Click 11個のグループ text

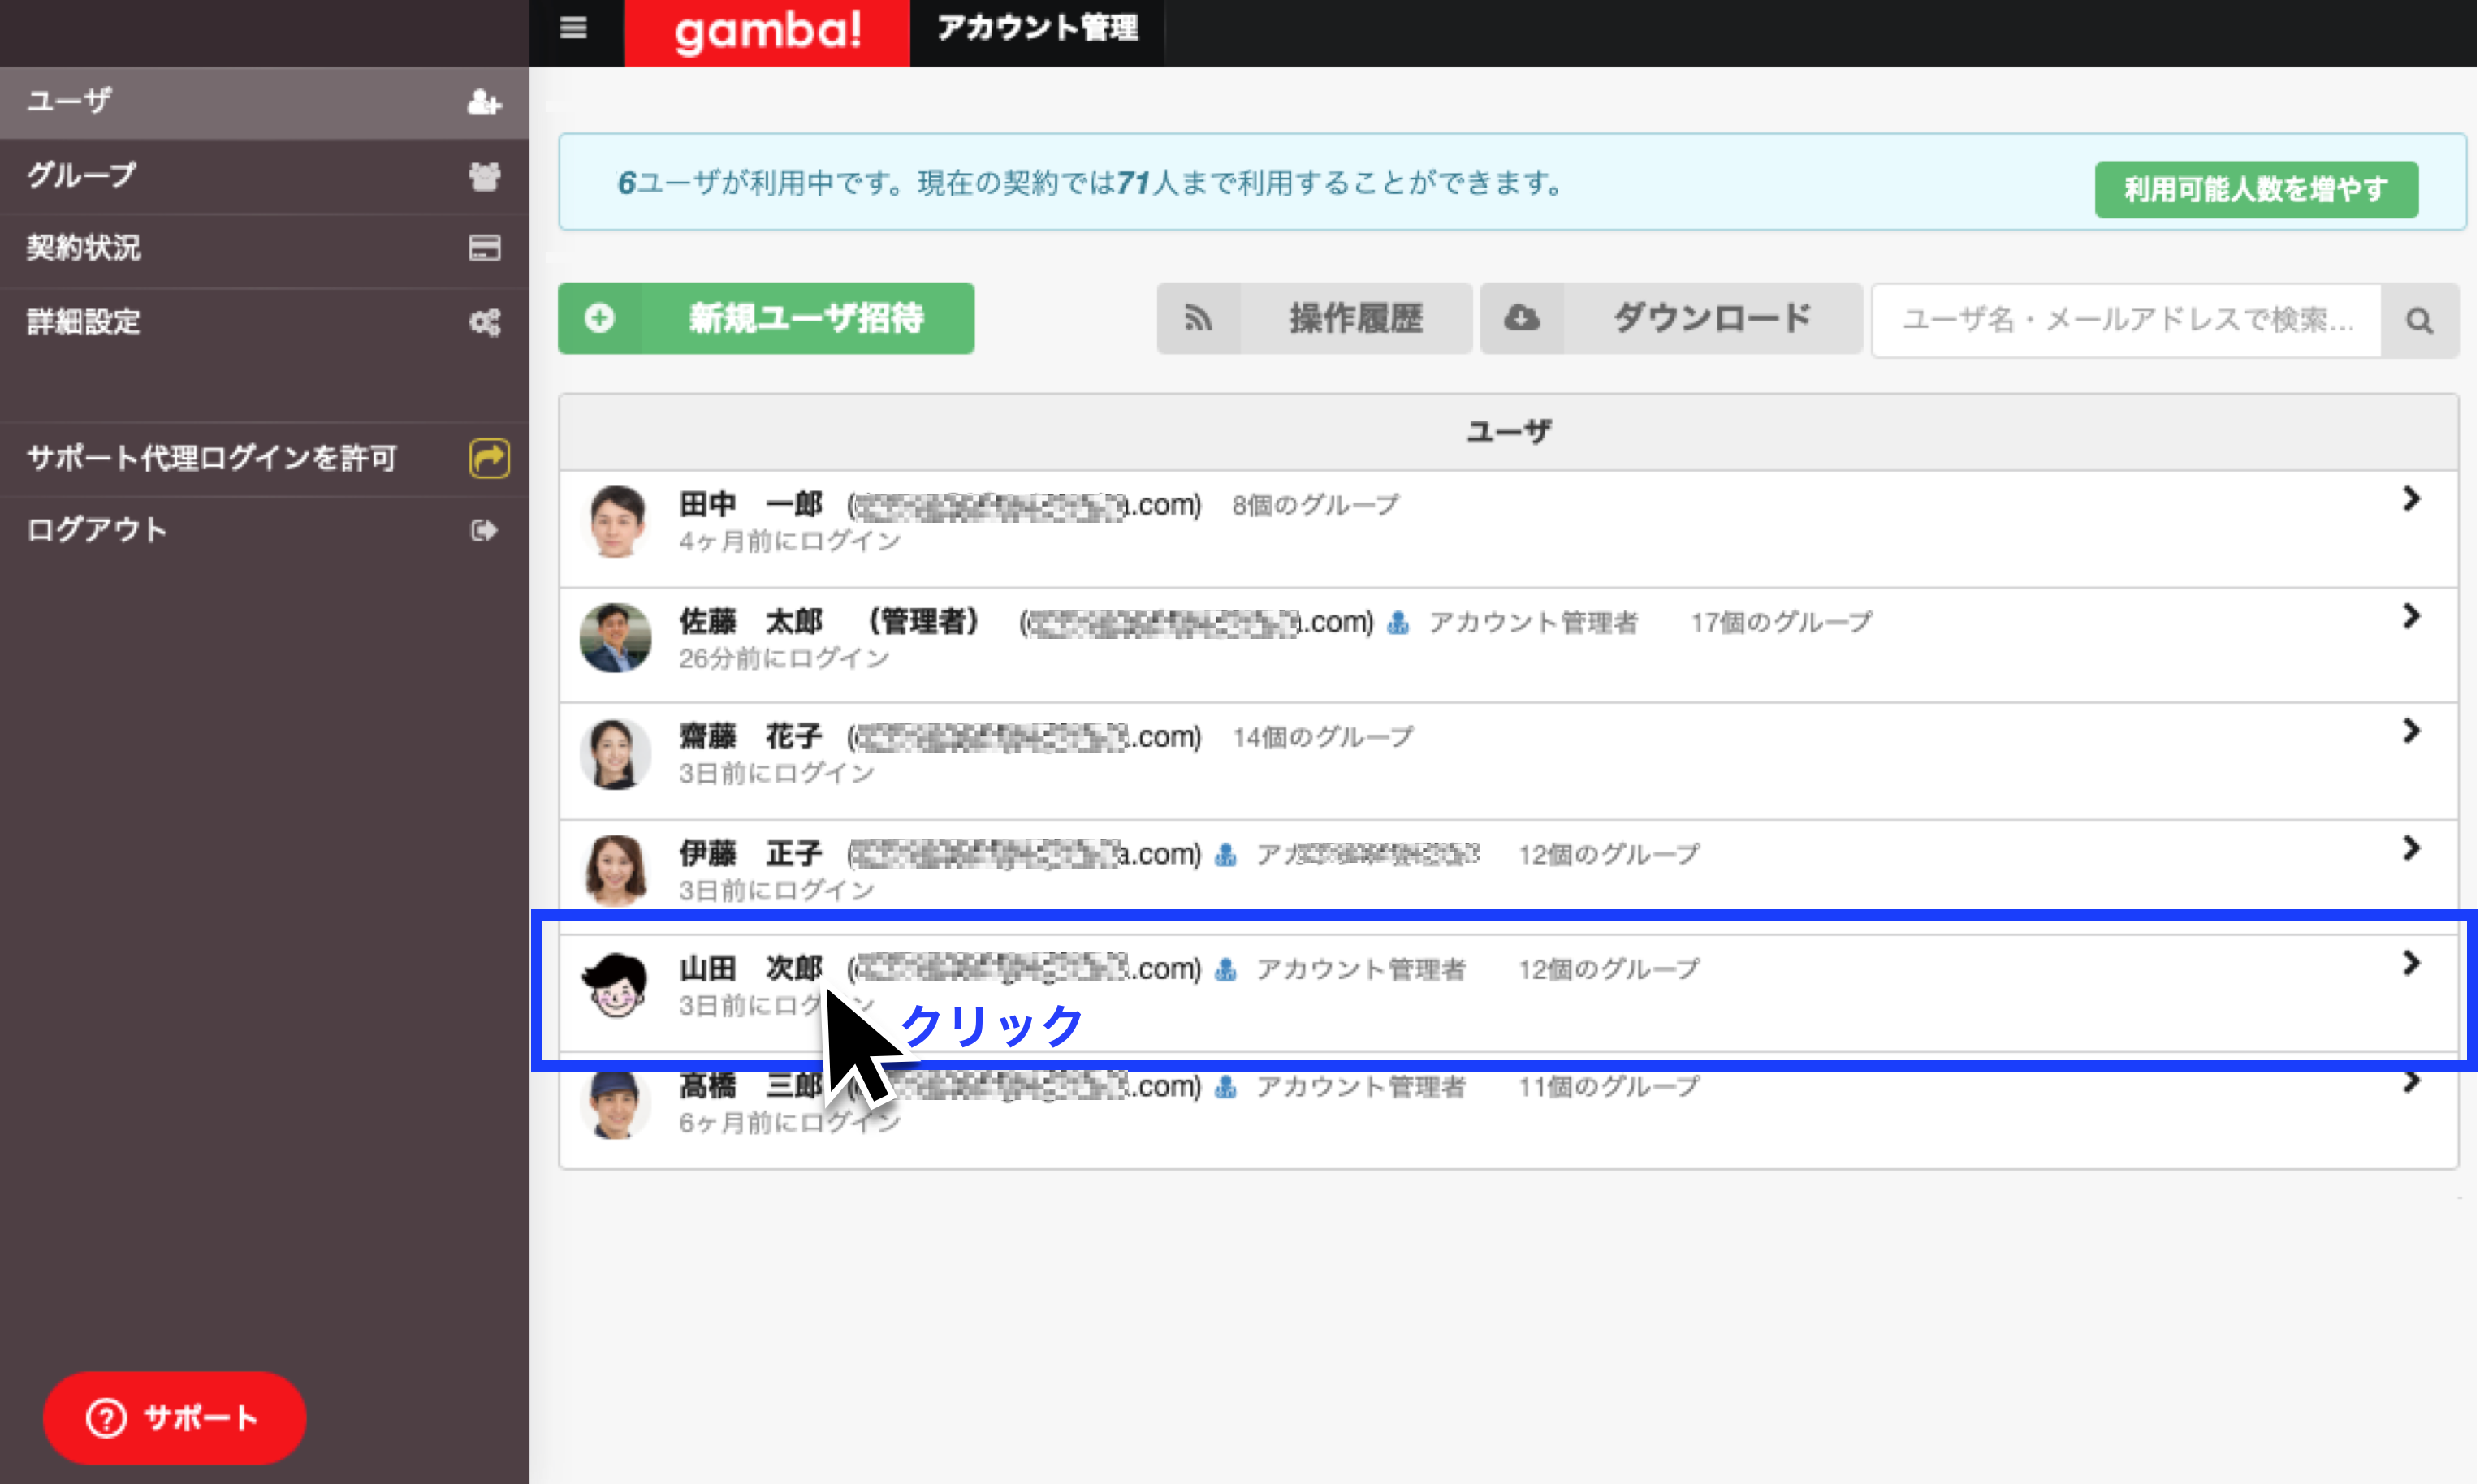click(x=1609, y=1086)
